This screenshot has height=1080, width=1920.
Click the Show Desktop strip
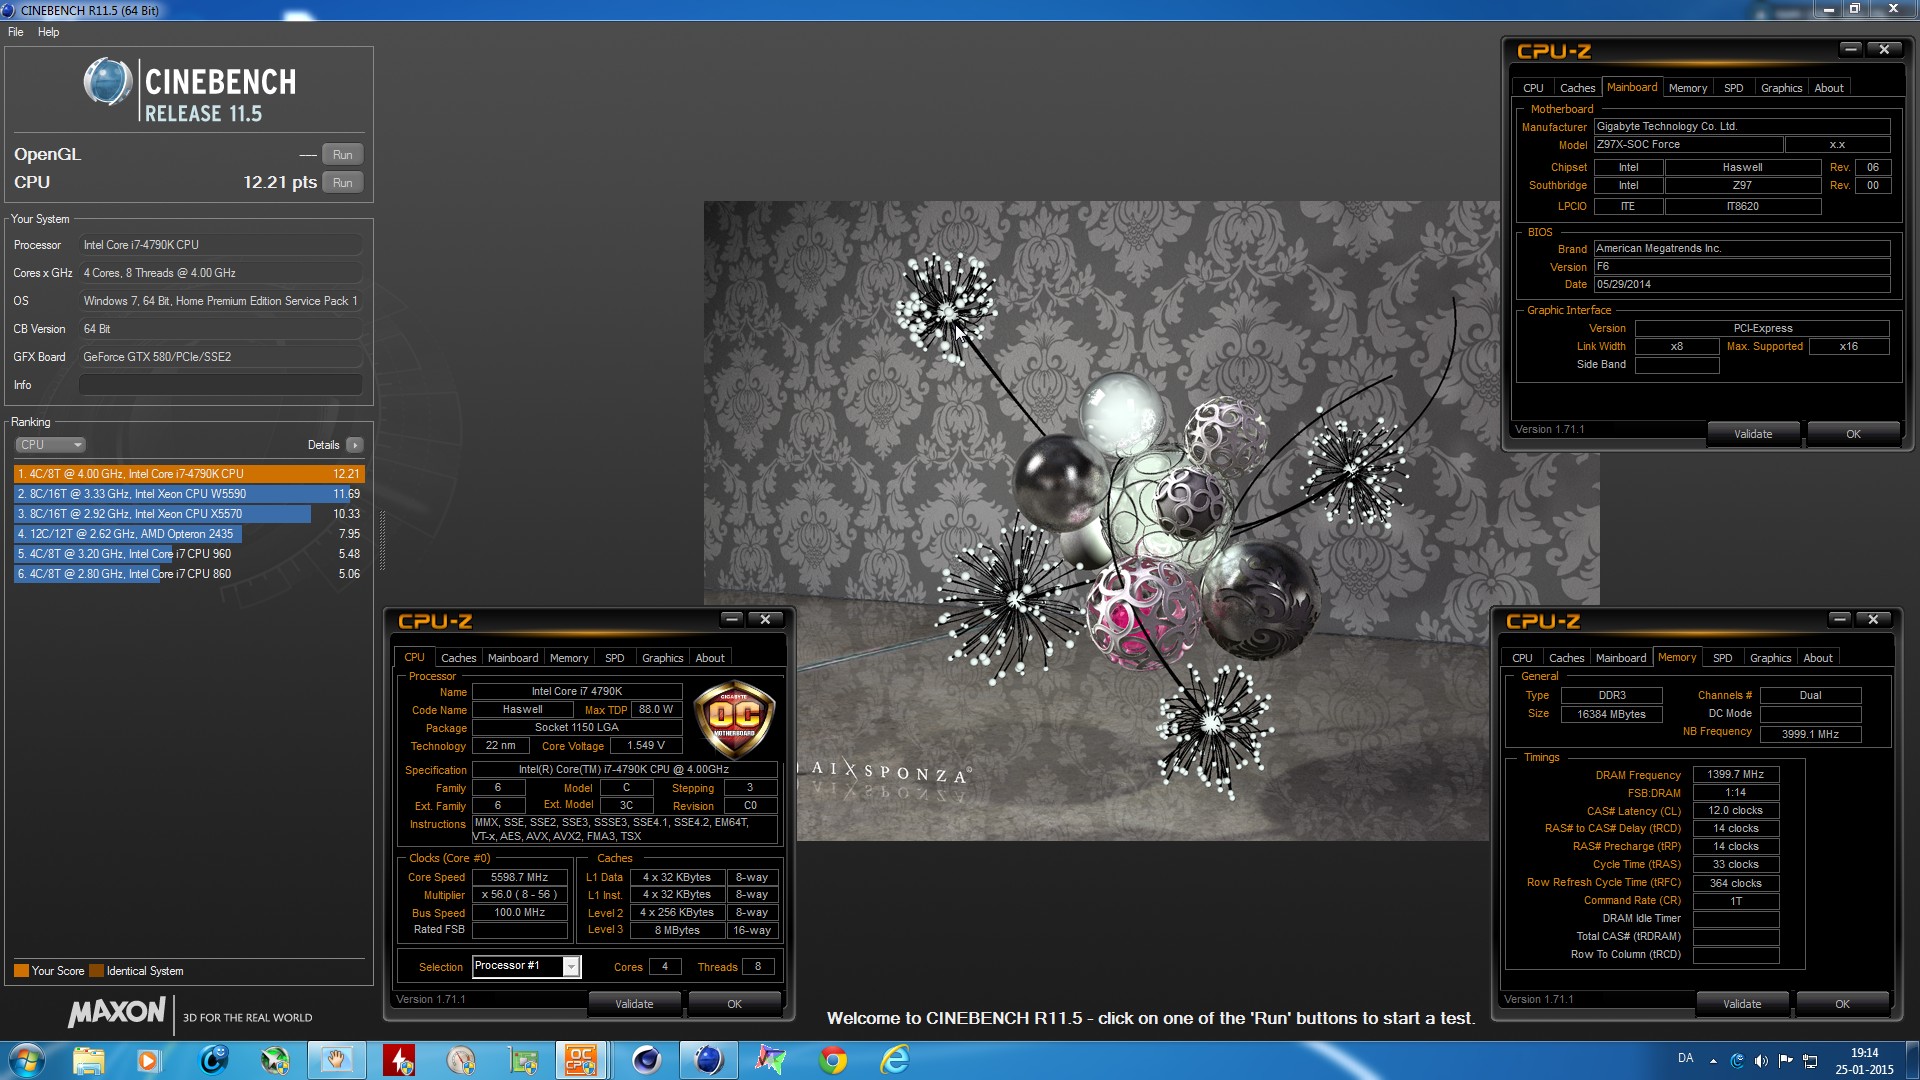point(1912,1060)
